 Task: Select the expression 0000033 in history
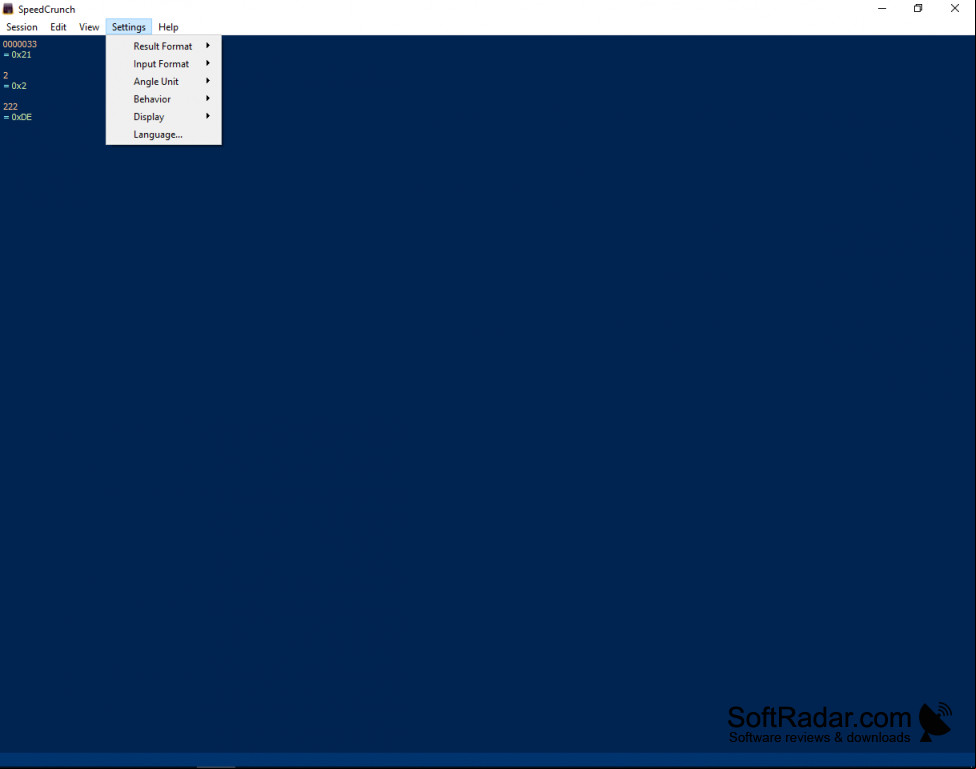pyautogui.click(x=20, y=44)
